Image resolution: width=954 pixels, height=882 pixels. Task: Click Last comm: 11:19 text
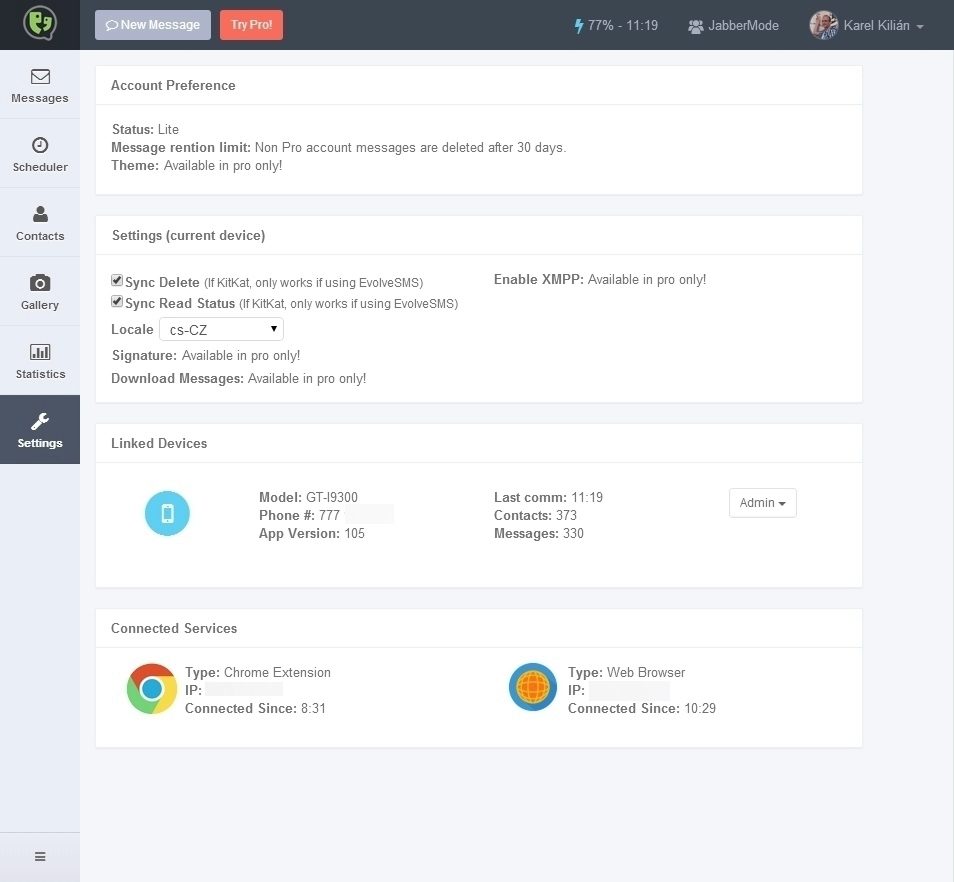(548, 497)
